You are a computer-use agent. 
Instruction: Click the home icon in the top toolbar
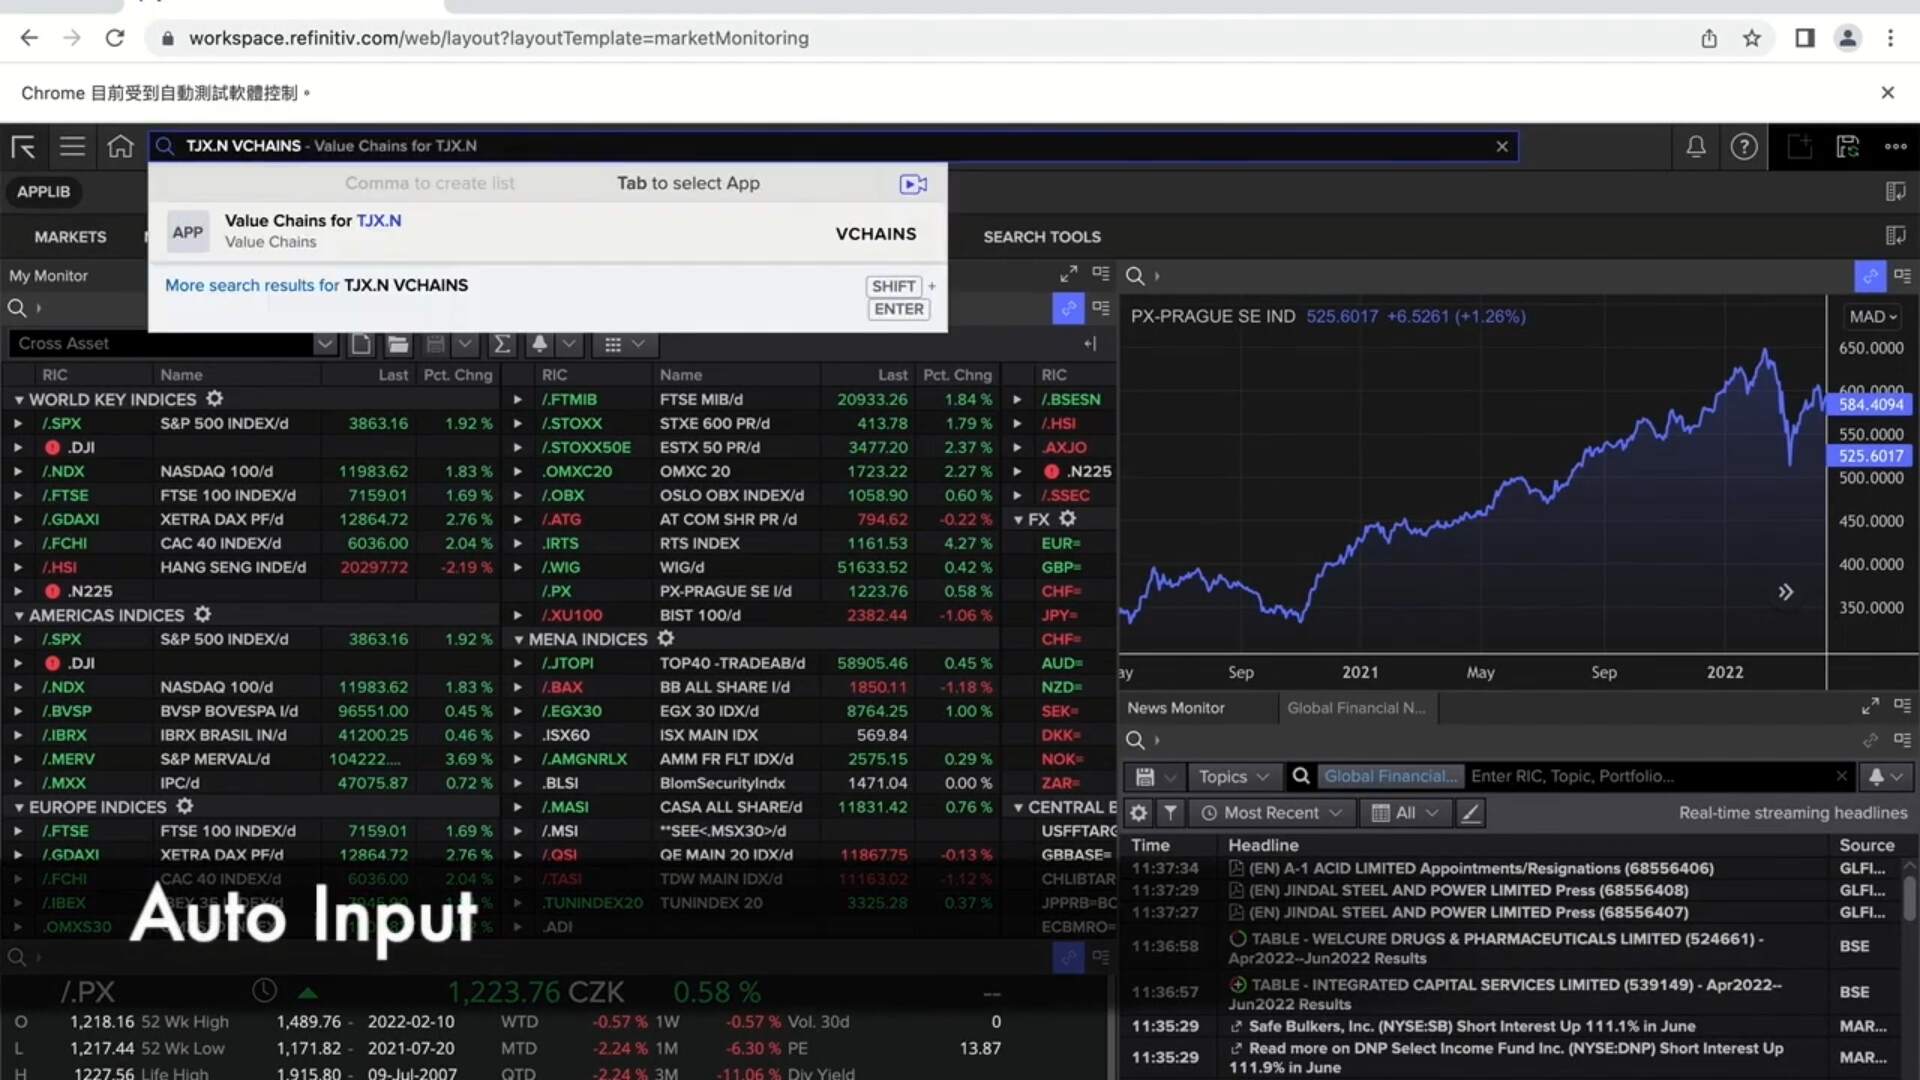[120, 147]
